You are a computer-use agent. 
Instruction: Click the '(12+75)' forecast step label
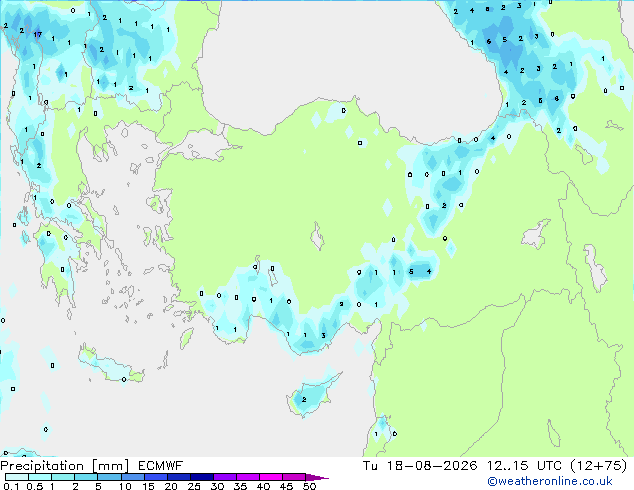click(x=598, y=466)
